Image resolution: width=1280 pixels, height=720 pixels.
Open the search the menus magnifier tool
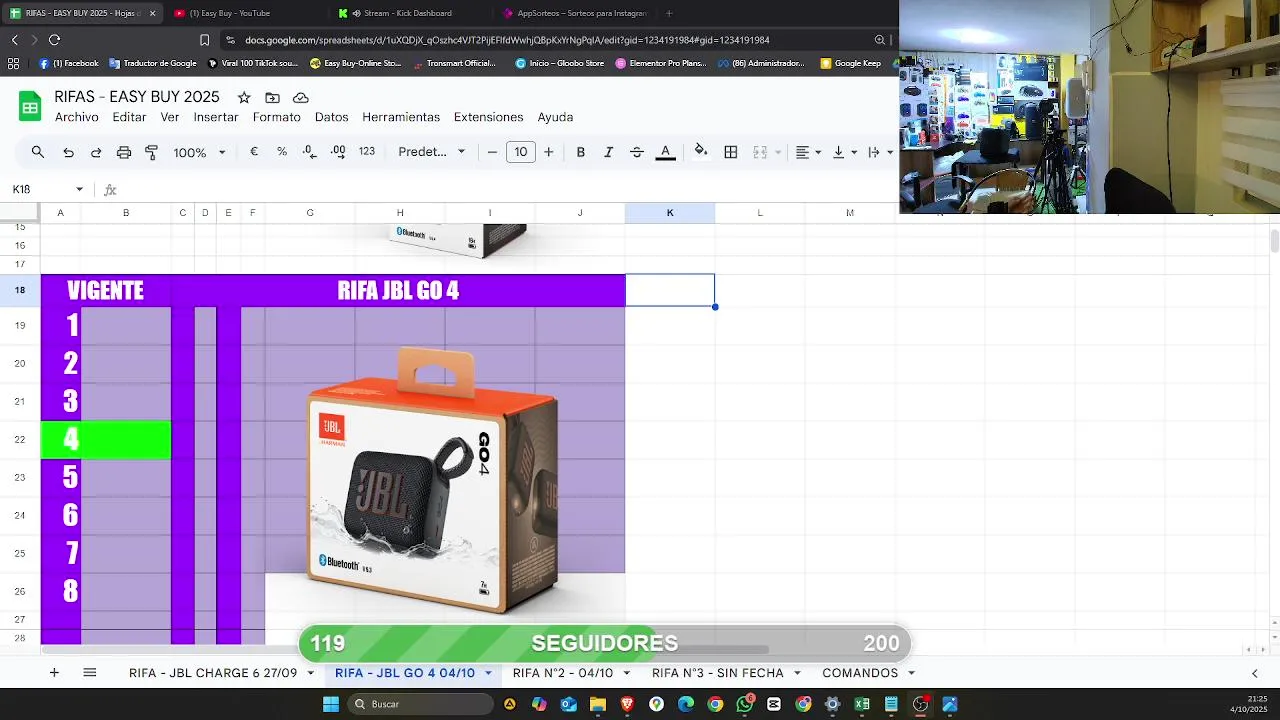click(38, 152)
